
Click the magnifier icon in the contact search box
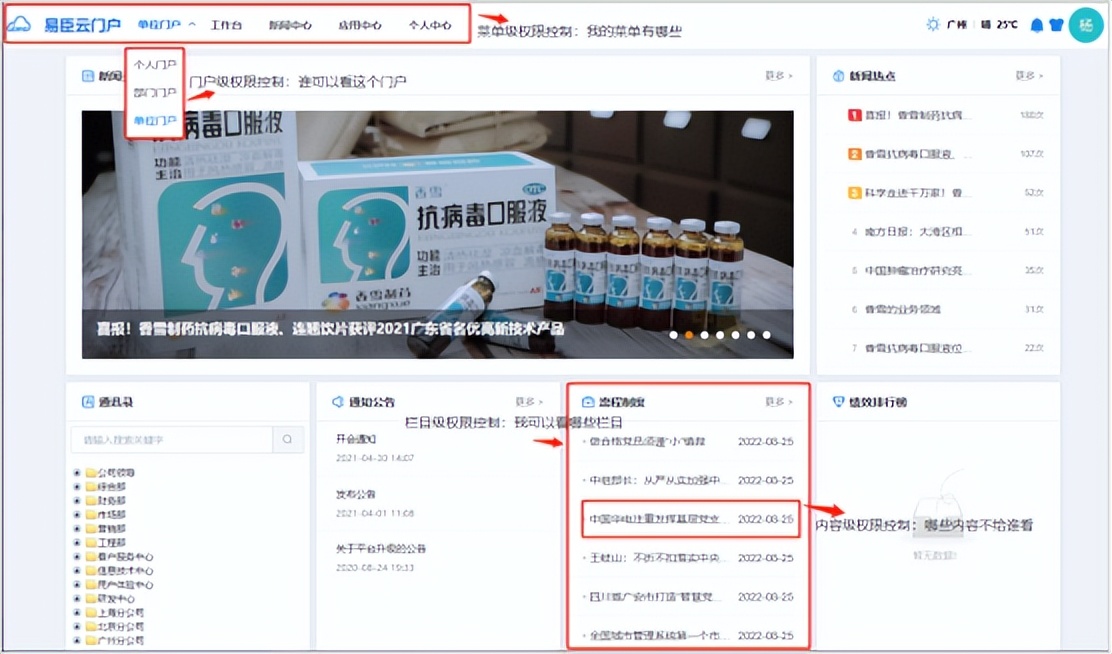[x=288, y=440]
